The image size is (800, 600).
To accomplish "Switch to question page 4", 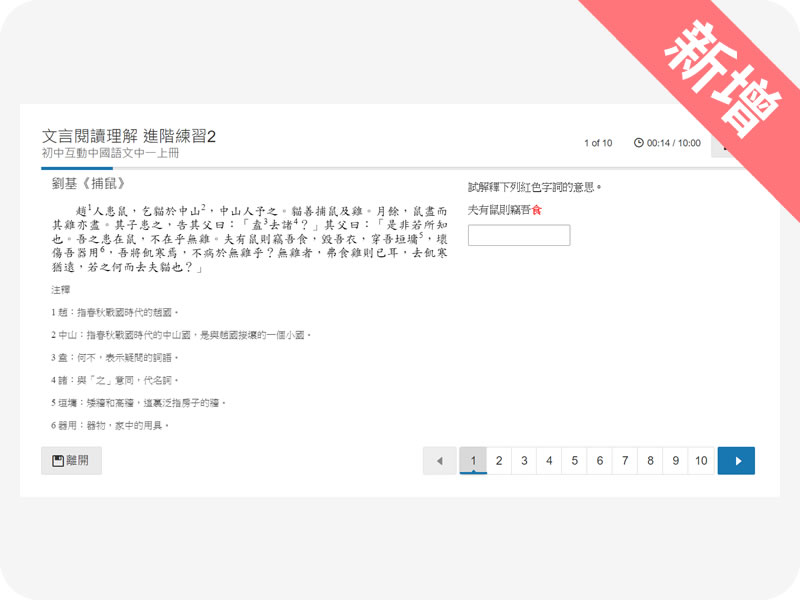I will (549, 461).
